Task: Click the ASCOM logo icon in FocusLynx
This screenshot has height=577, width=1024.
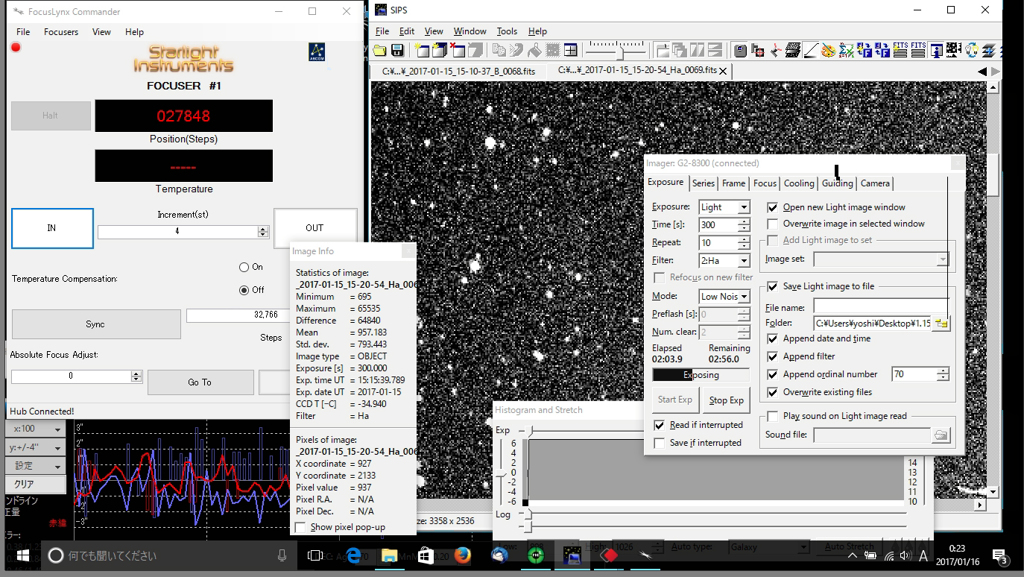Action: coord(317,52)
